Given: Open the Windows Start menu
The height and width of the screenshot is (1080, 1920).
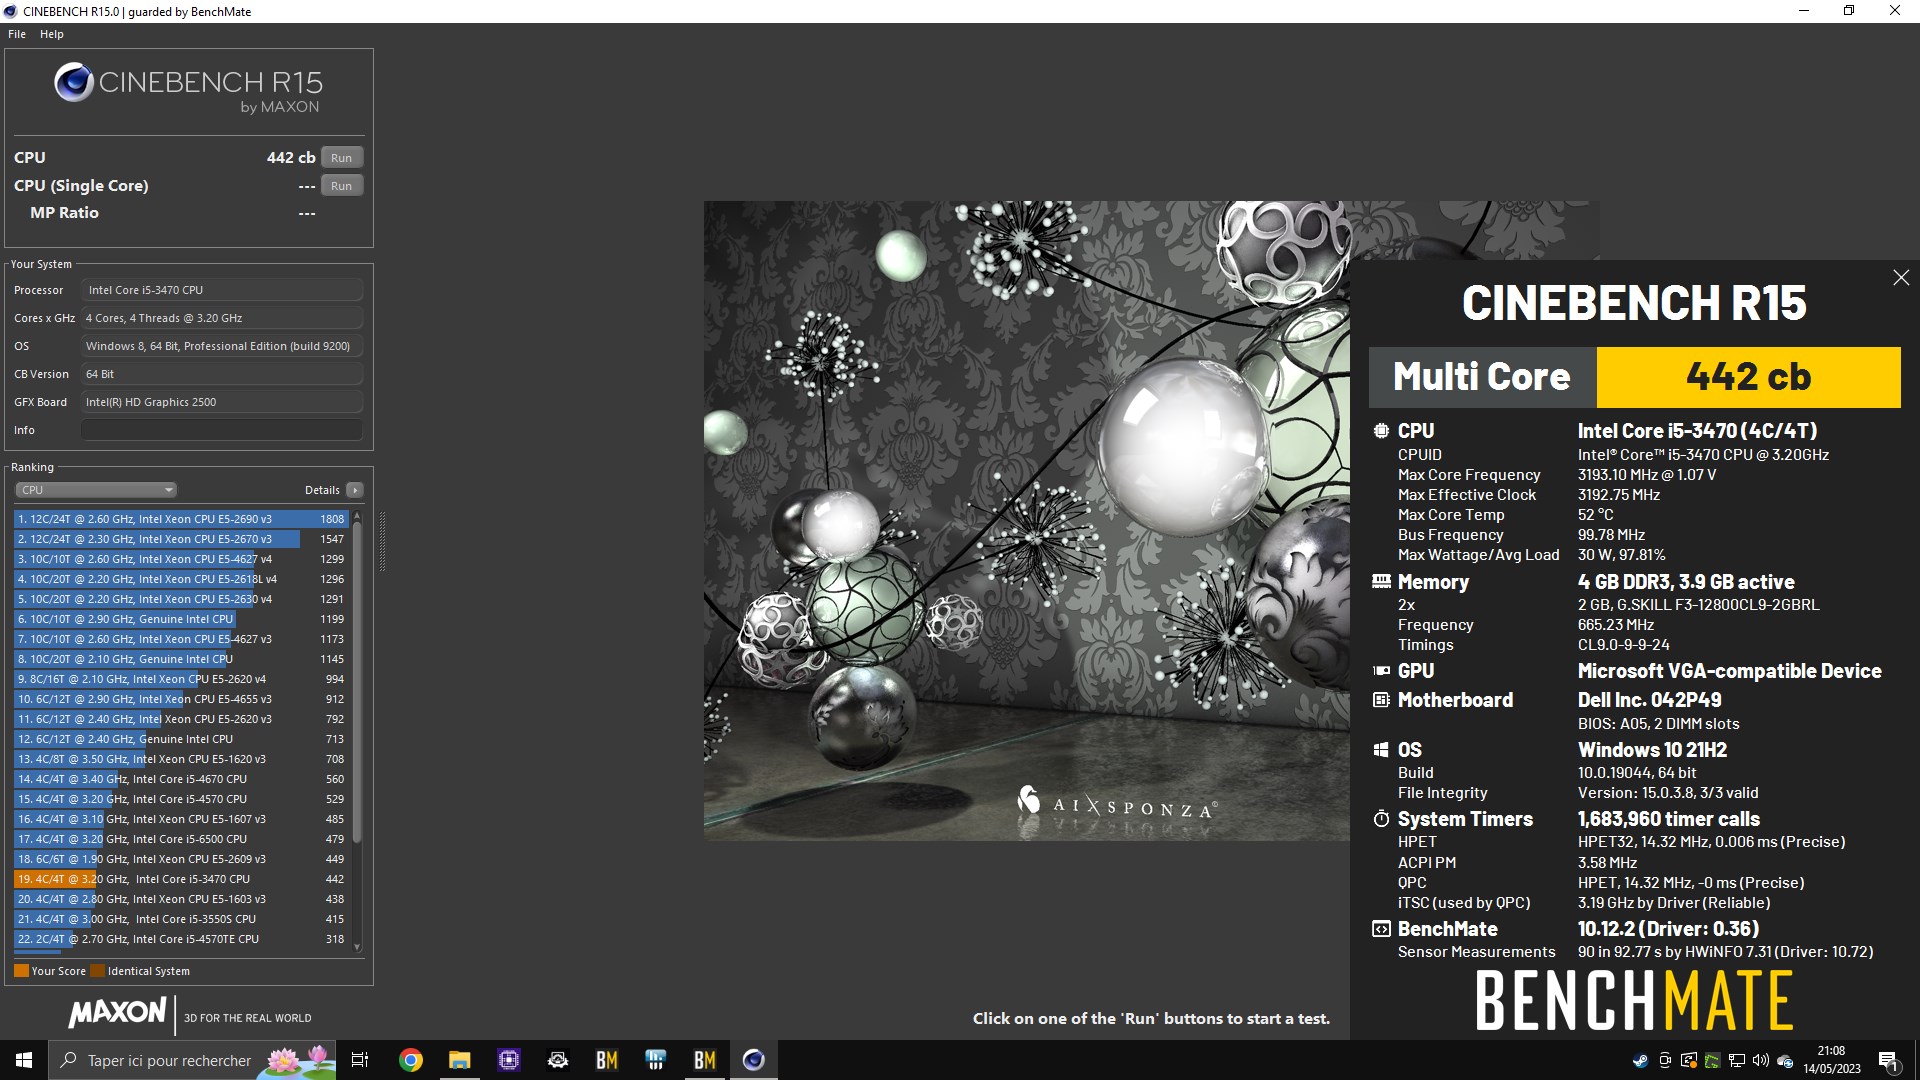Looking at the screenshot, I should (x=24, y=1060).
